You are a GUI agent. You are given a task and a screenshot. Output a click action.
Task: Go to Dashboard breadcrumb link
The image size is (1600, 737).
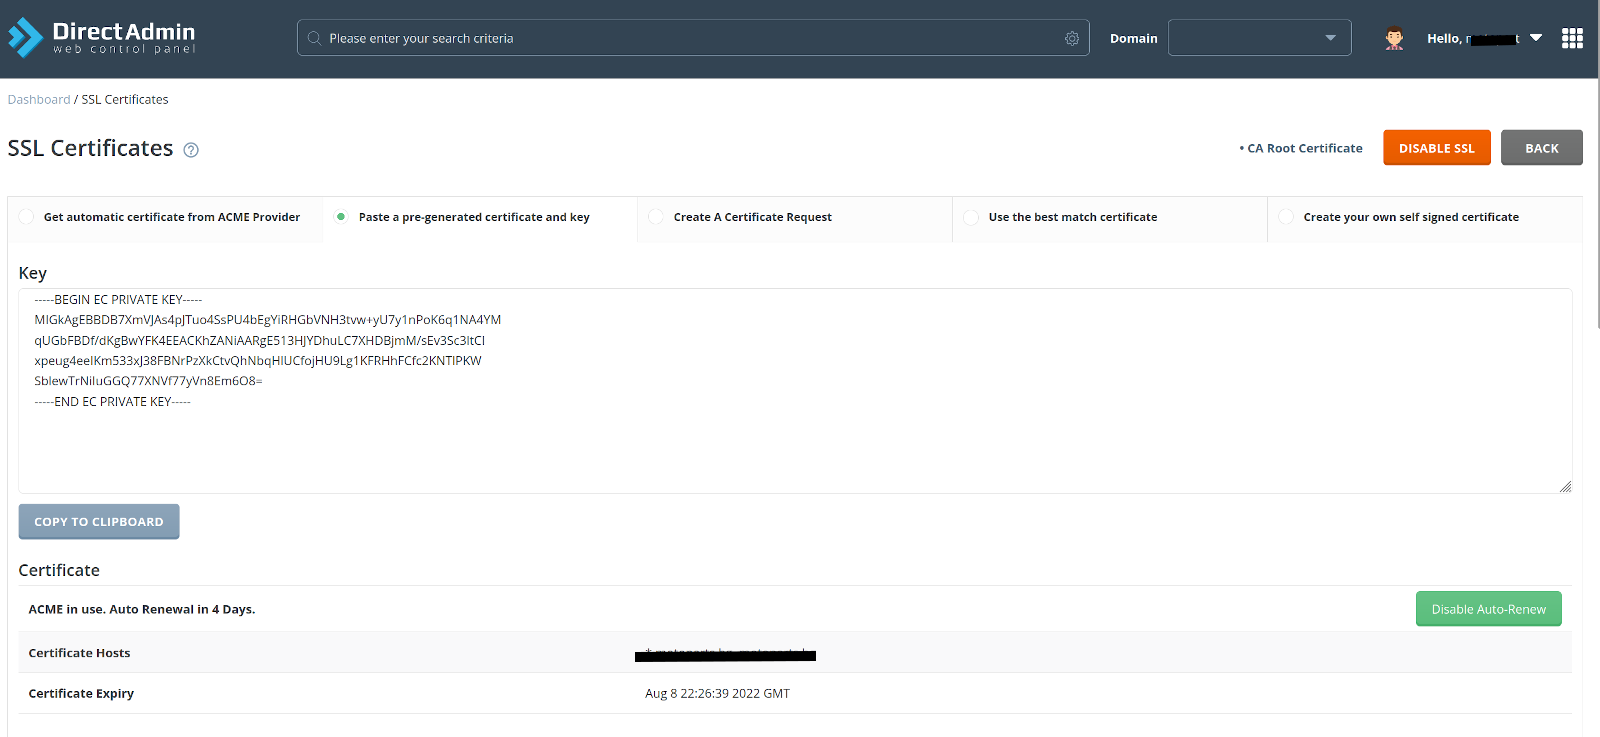(x=39, y=100)
